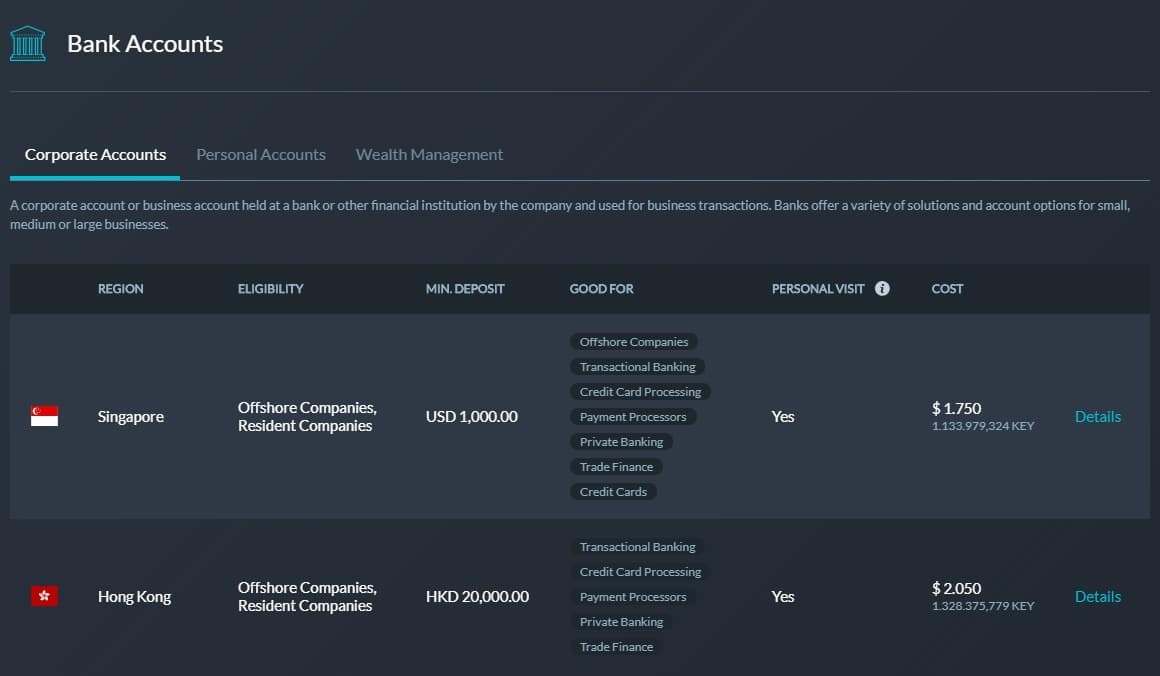Click the Cost column header
The height and width of the screenshot is (676, 1160).
[x=947, y=288]
